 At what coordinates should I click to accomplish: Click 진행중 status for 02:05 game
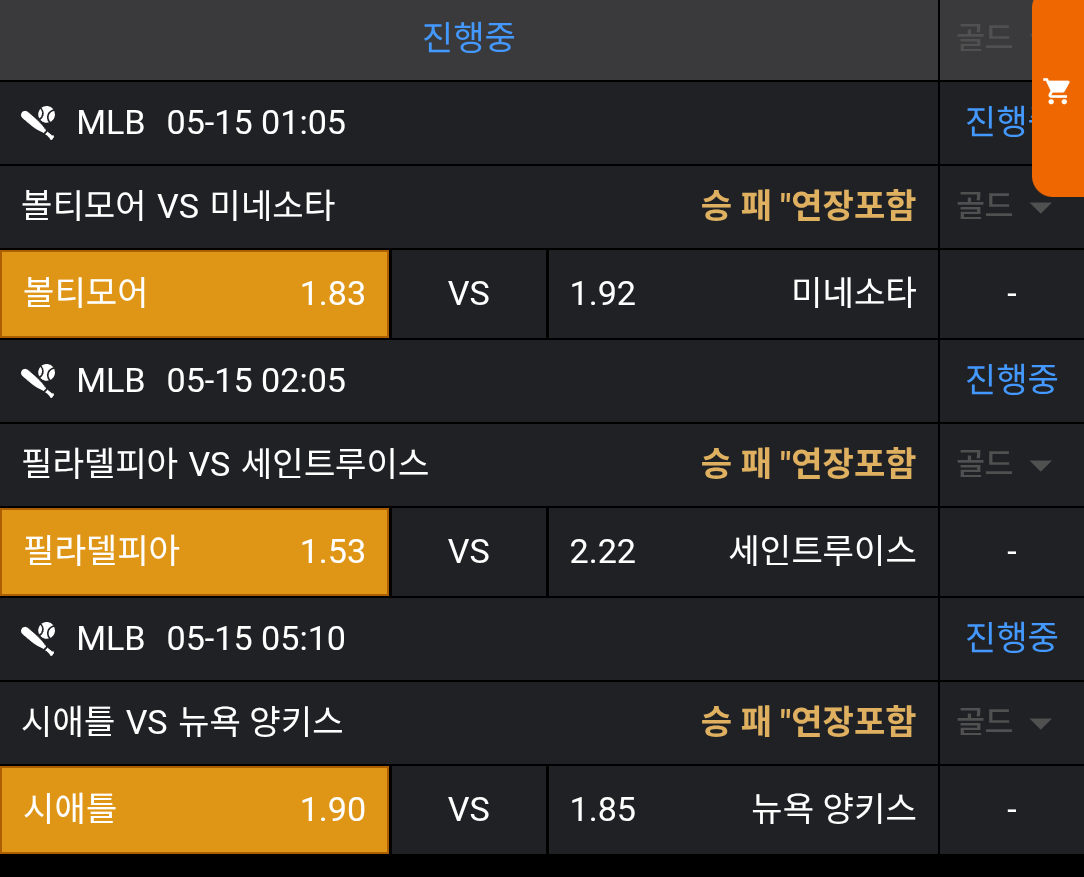(x=1011, y=380)
